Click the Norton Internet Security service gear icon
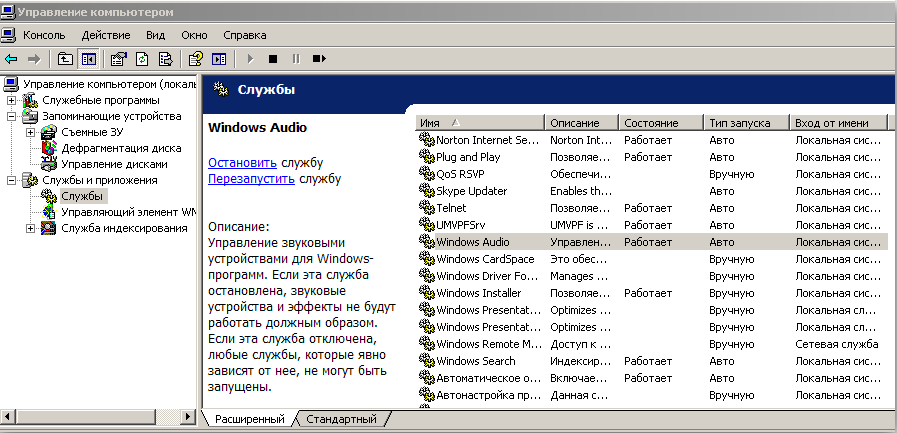 coord(427,139)
